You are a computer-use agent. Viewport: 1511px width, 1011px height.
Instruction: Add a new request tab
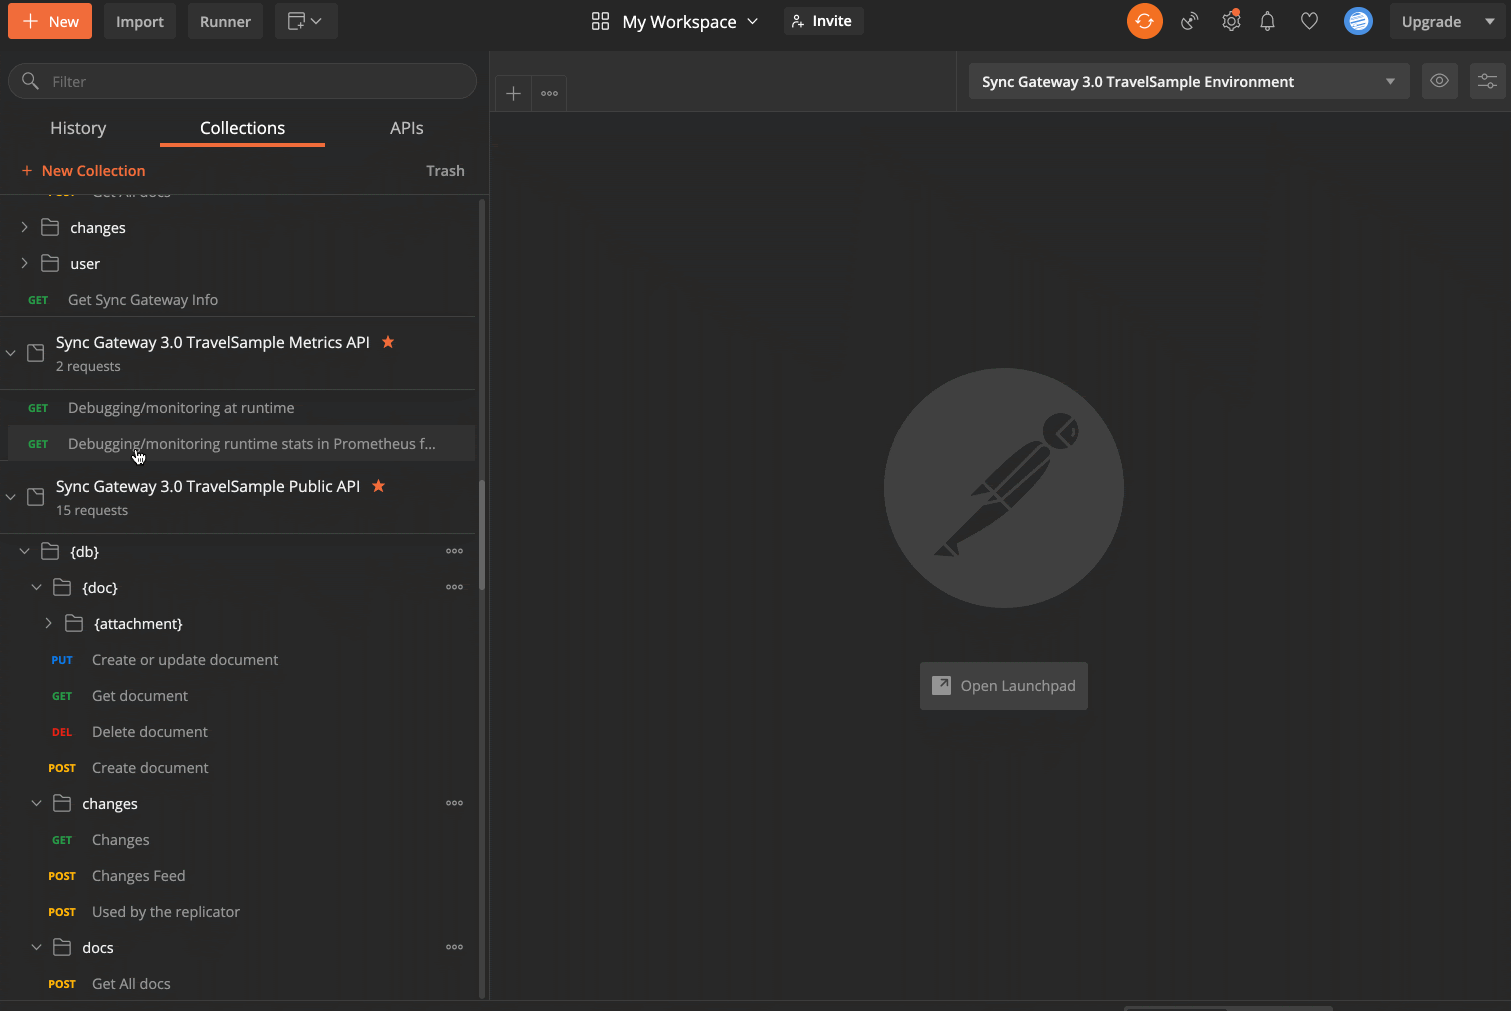coord(513,93)
